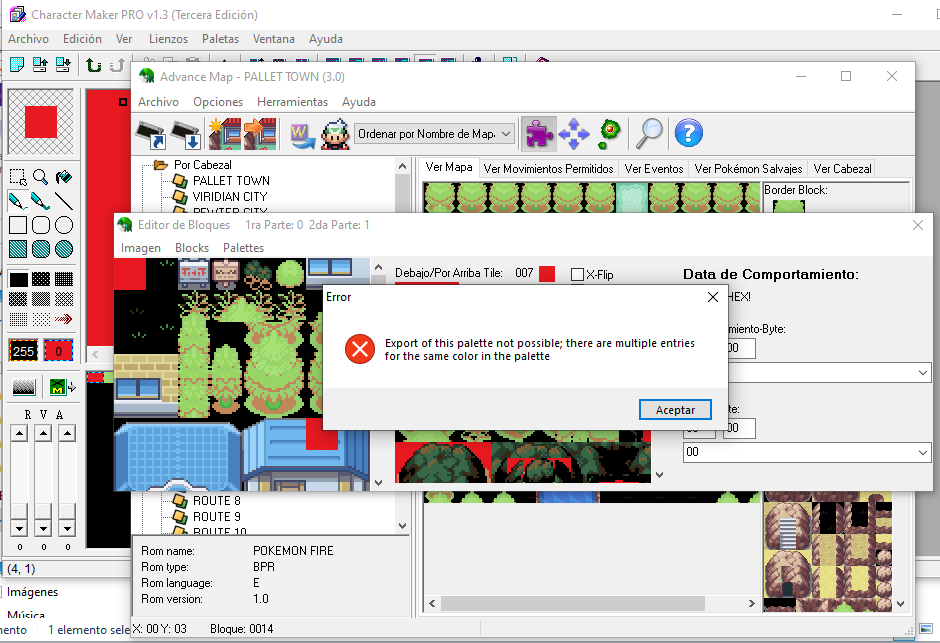The image size is (940, 643).
Task: Open the Blocks menu in Editor de Bloques
Action: (x=192, y=248)
